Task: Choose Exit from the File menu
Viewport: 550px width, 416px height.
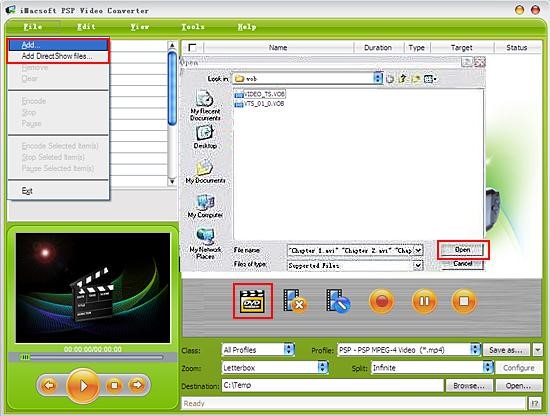Action: point(58,191)
